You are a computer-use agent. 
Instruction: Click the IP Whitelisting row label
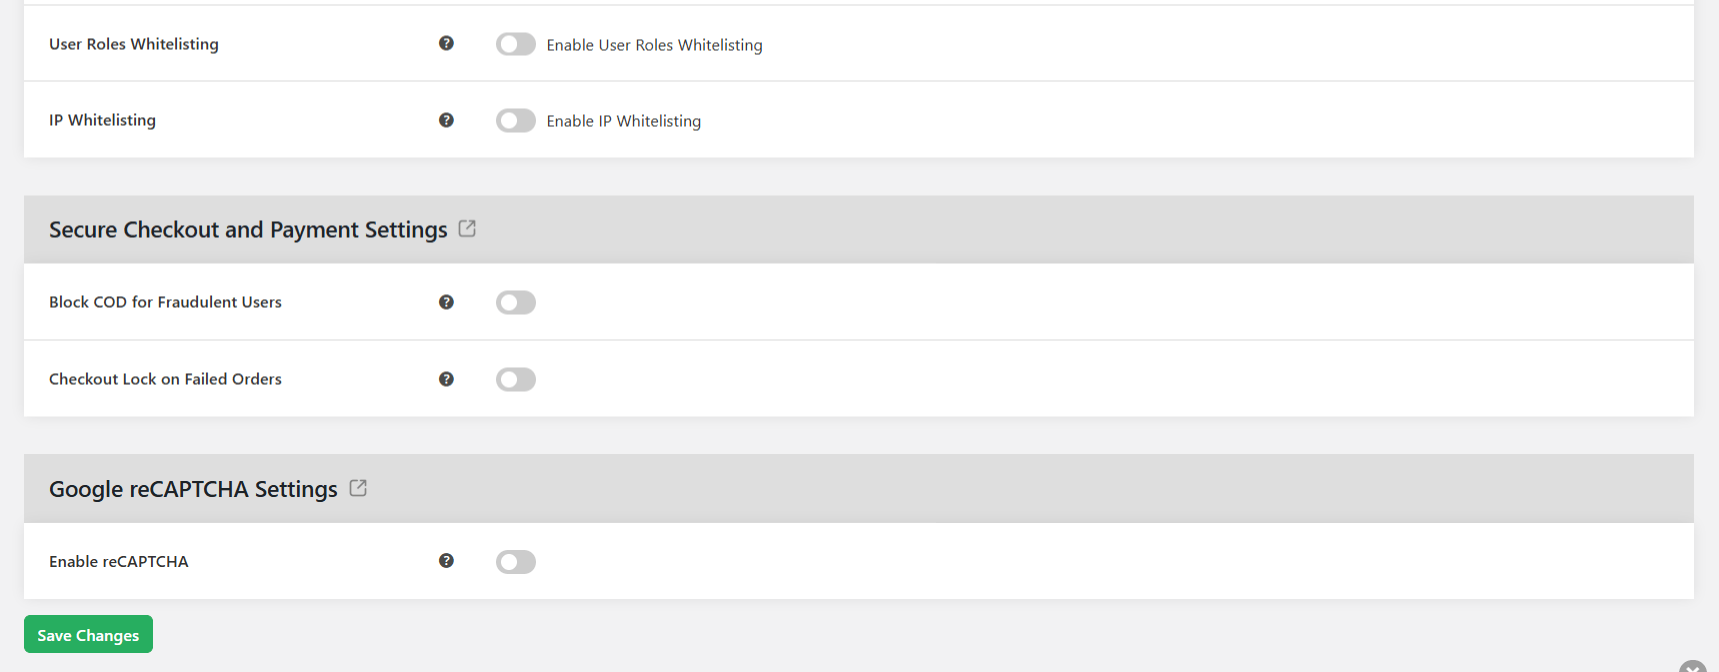point(102,119)
